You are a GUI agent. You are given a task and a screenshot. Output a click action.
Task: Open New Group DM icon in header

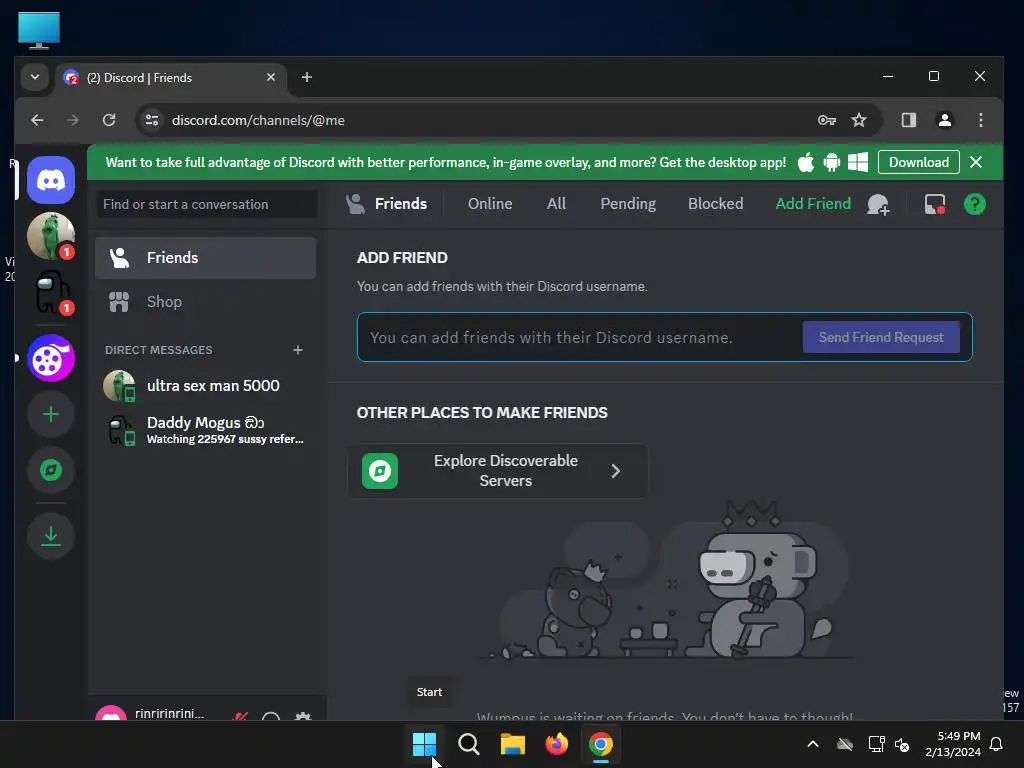coord(878,204)
